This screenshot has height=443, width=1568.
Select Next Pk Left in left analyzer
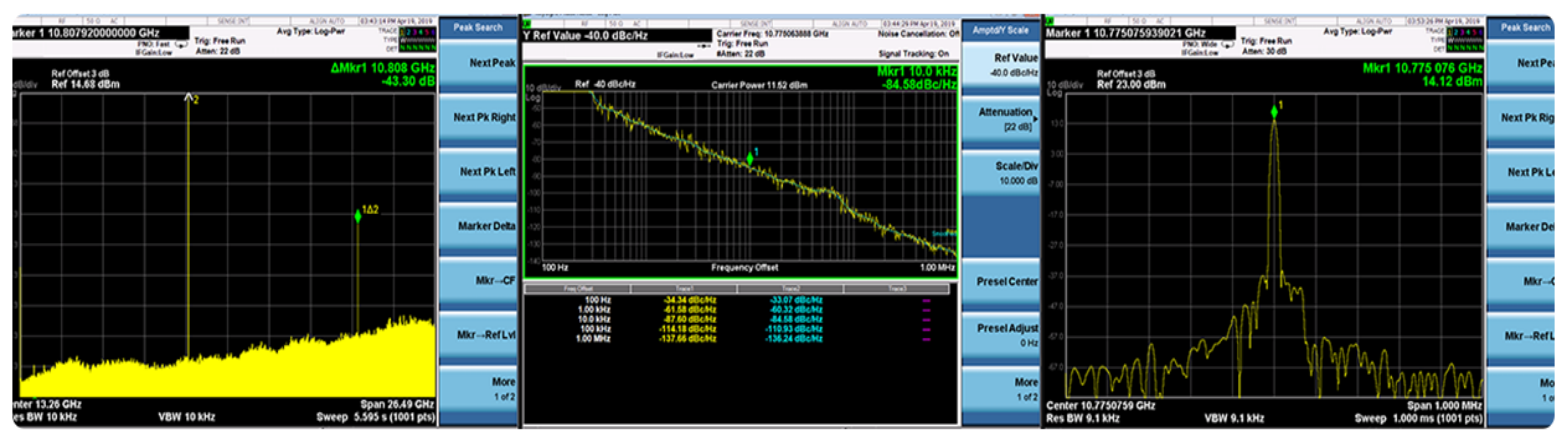point(478,171)
